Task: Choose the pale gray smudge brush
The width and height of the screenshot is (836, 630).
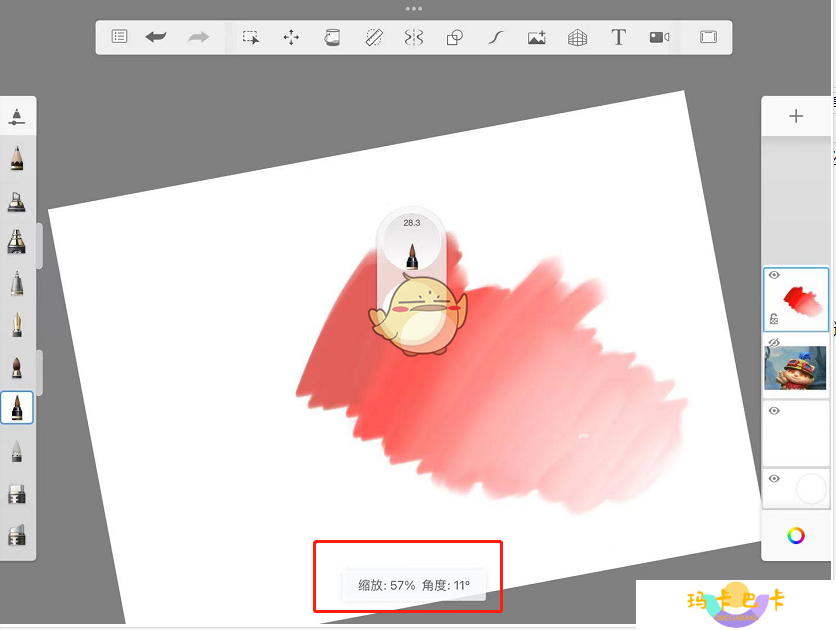Action: pos(17,451)
